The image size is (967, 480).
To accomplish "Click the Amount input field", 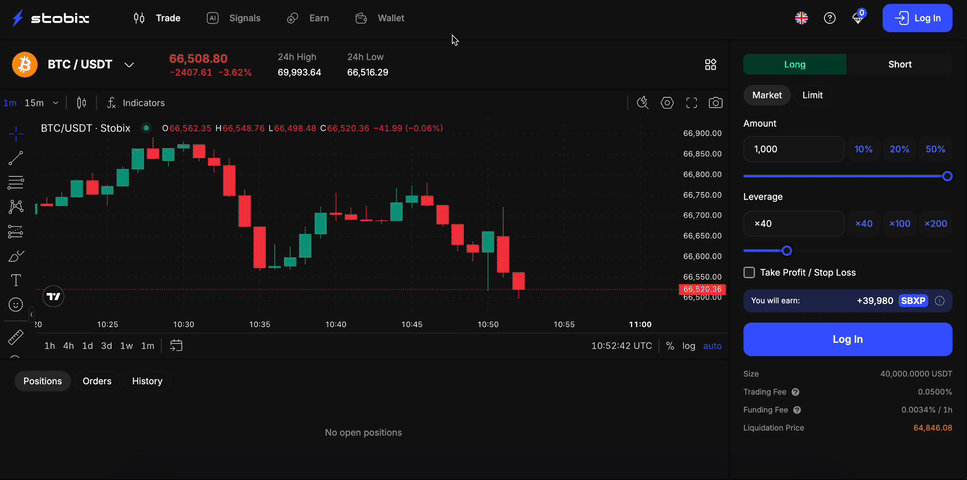I will 793,149.
